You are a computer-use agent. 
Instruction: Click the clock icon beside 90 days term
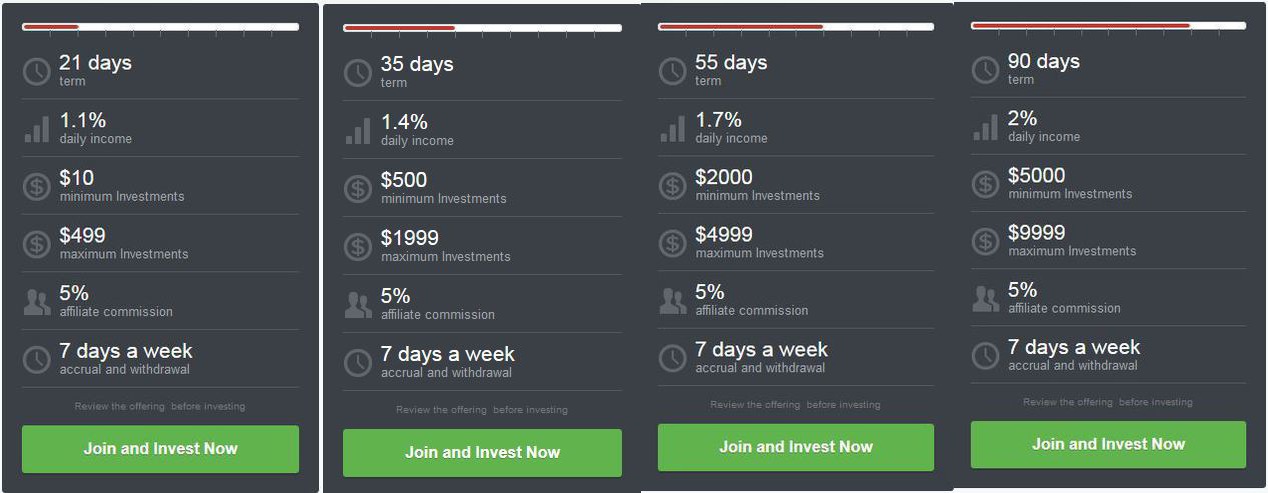click(x=985, y=70)
